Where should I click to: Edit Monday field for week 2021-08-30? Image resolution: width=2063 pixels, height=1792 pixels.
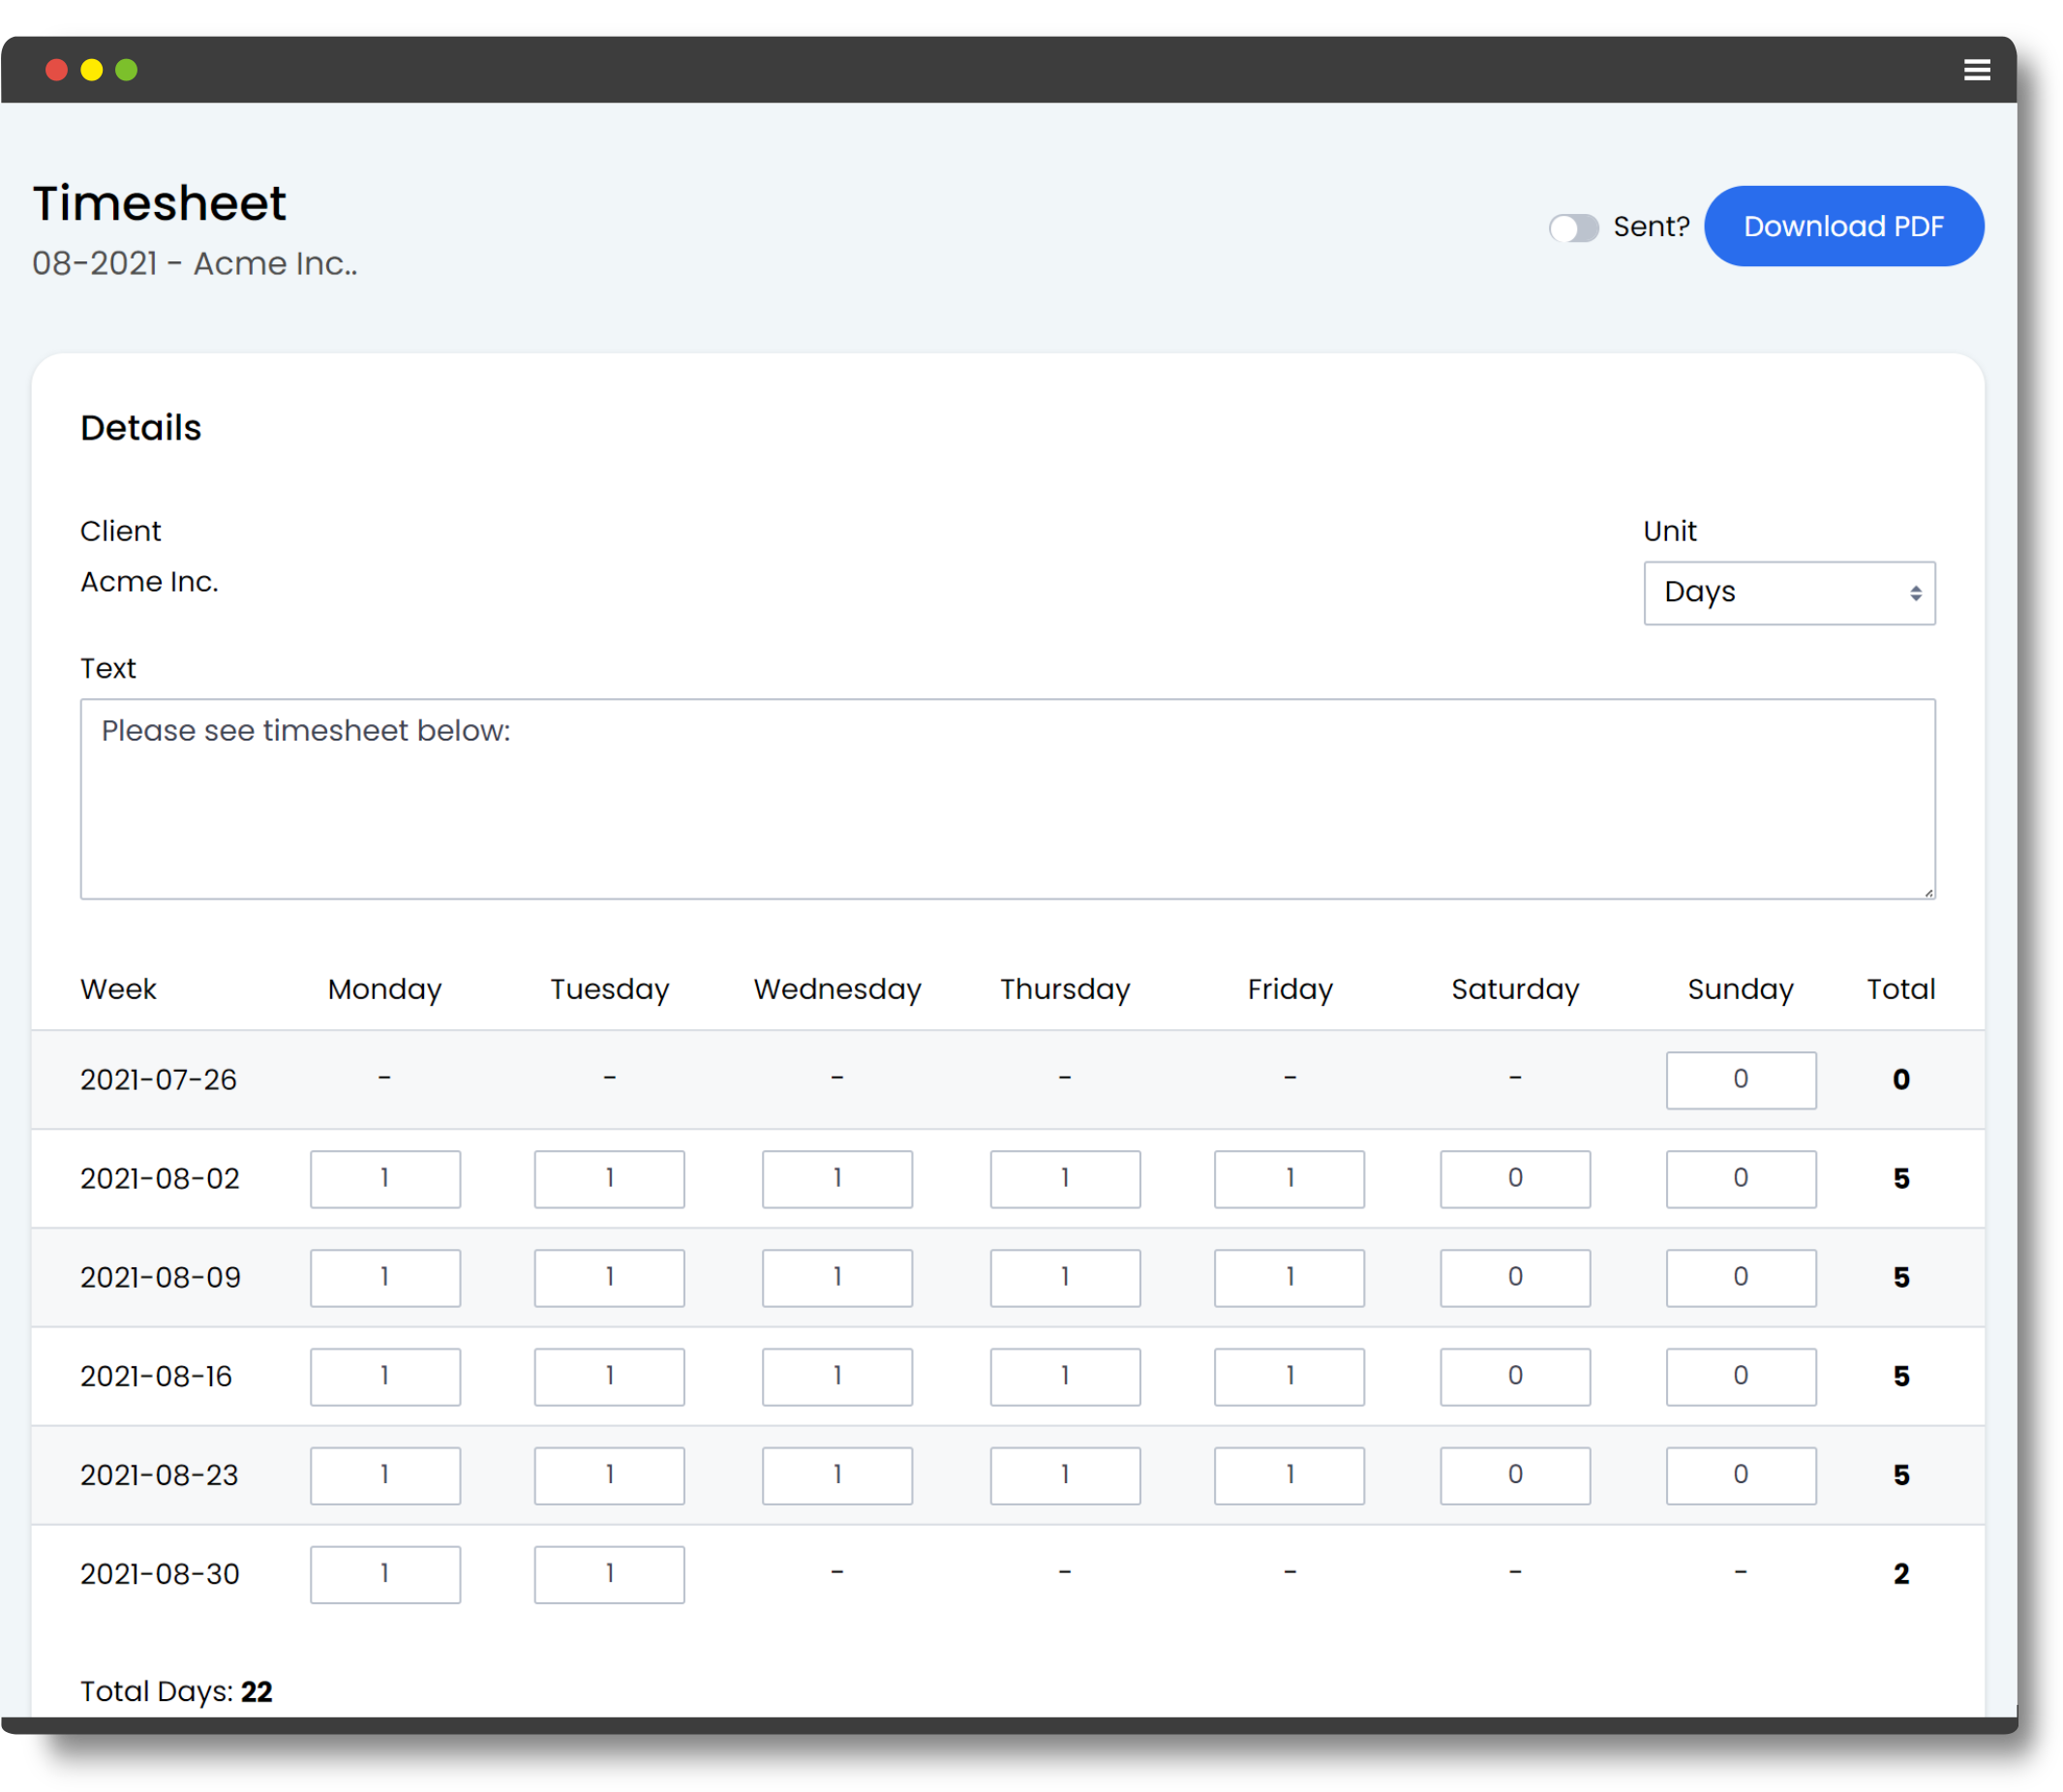pyautogui.click(x=385, y=1575)
